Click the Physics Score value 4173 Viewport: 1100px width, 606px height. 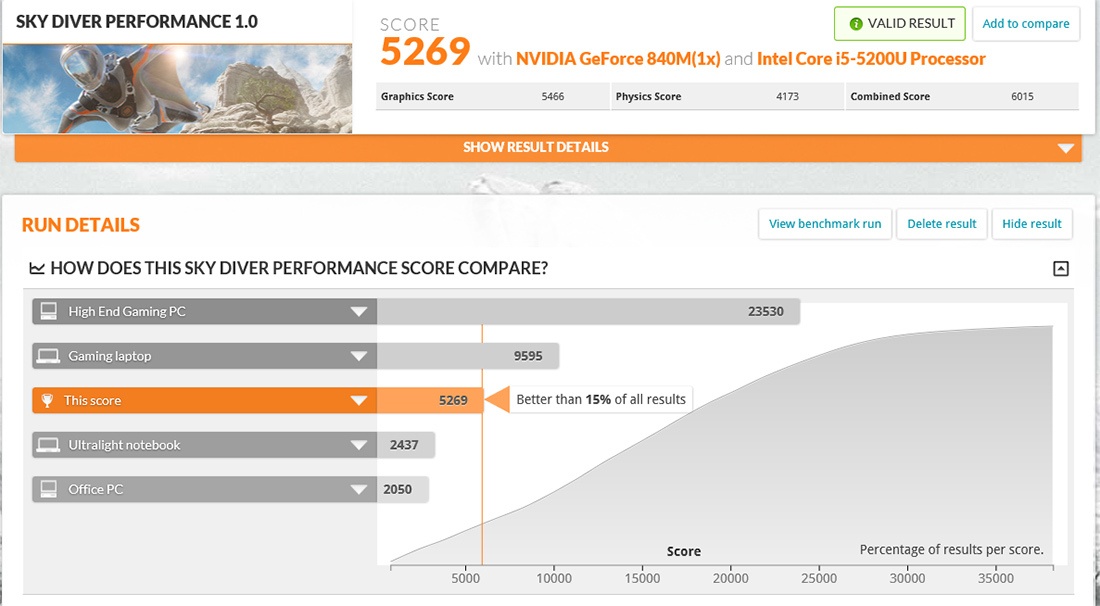pos(787,97)
